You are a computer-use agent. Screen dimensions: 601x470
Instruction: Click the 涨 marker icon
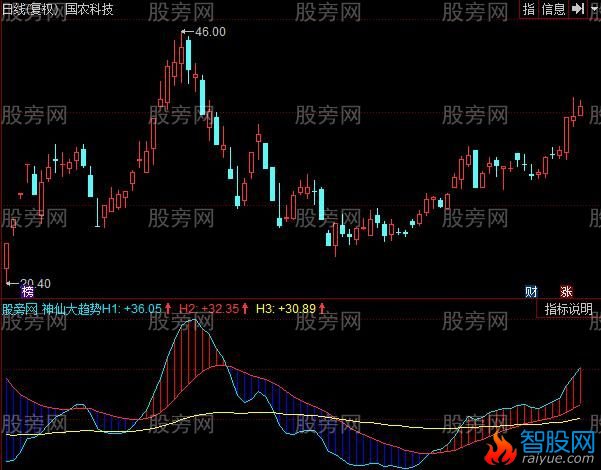click(566, 292)
